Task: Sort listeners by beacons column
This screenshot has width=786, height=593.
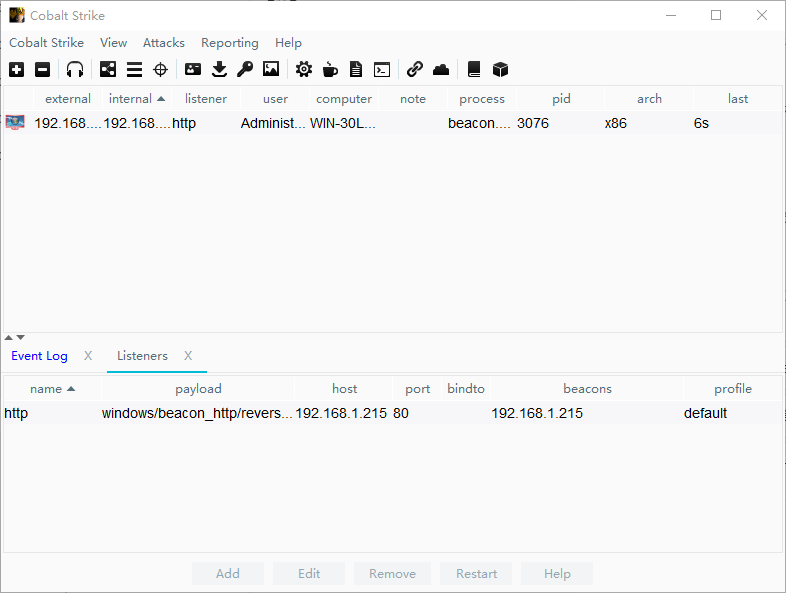Action: (587, 388)
